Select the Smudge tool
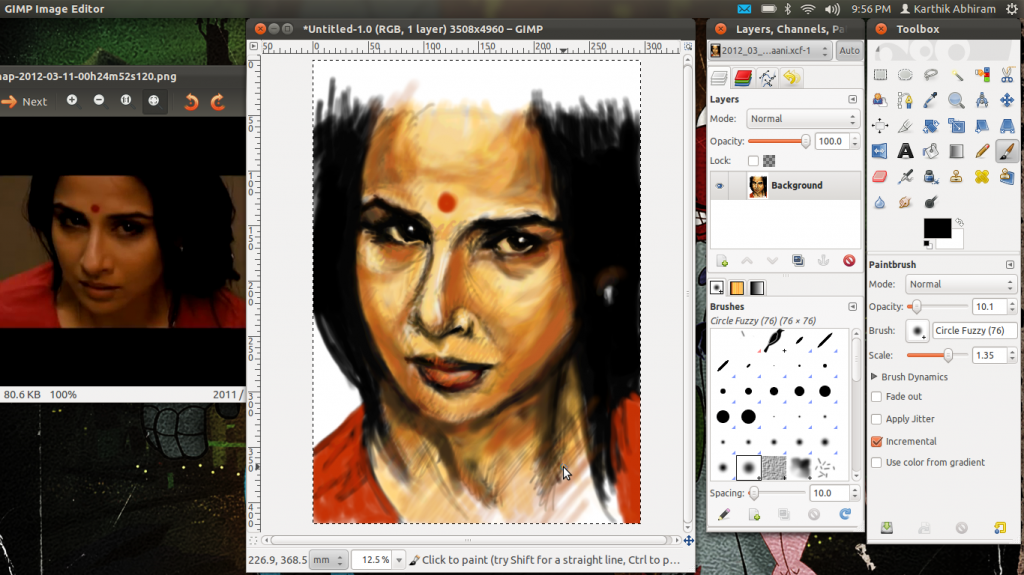Screen dimensions: 1024x575 (x=905, y=203)
